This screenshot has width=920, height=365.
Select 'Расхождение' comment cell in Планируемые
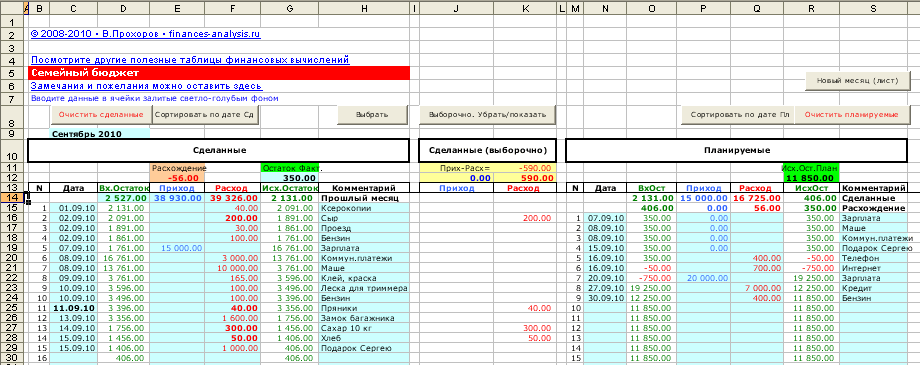[x=874, y=208]
